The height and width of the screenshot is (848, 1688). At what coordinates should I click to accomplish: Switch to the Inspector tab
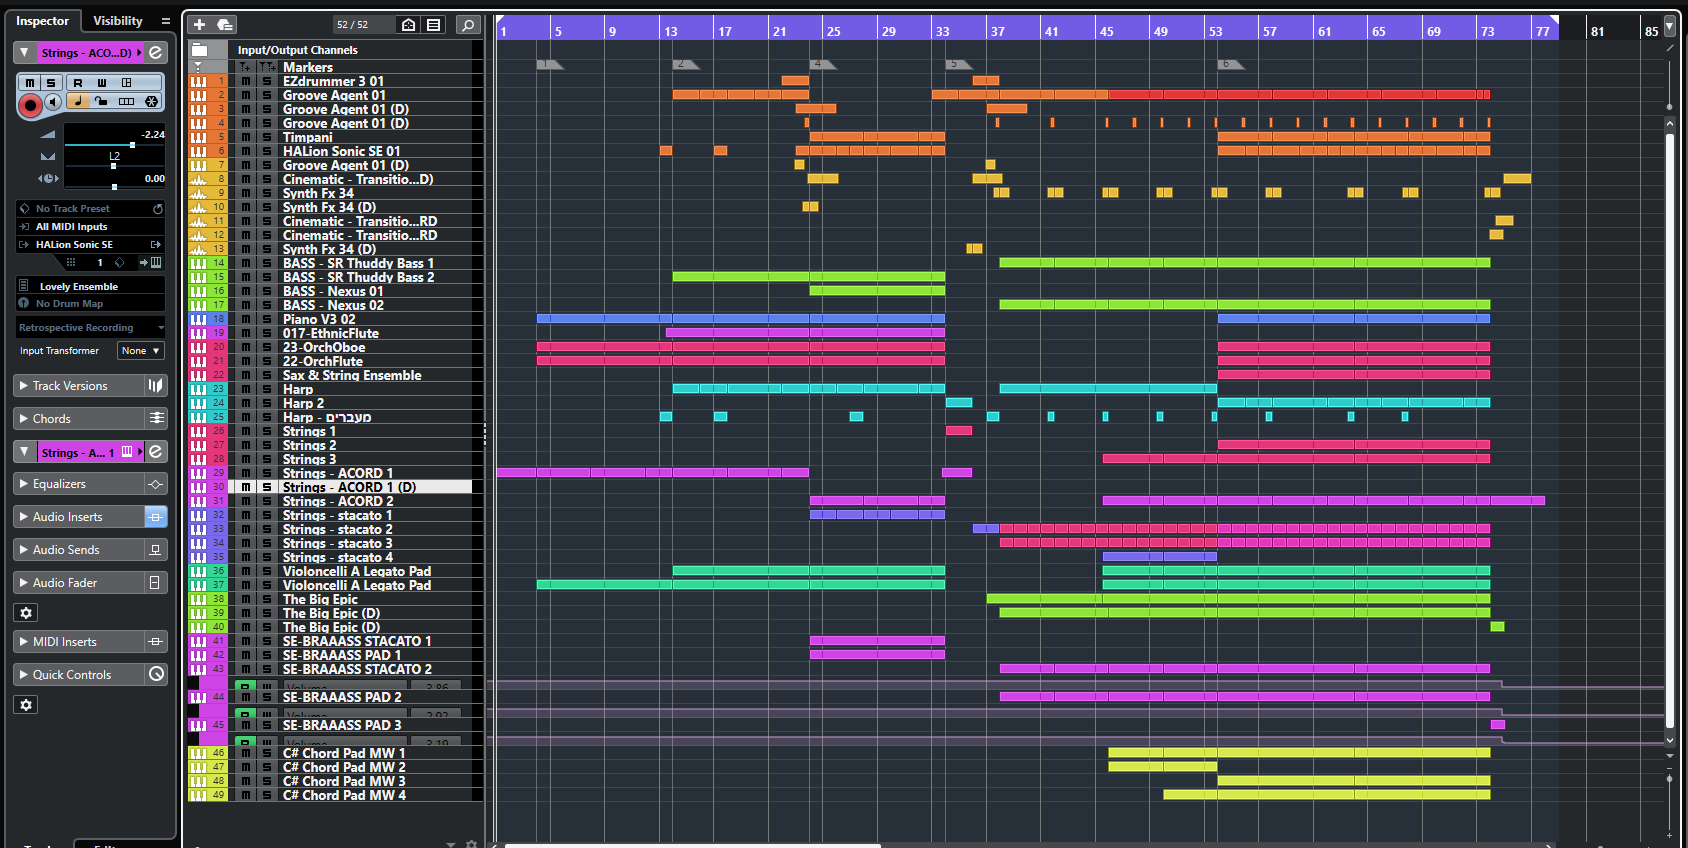coord(42,20)
